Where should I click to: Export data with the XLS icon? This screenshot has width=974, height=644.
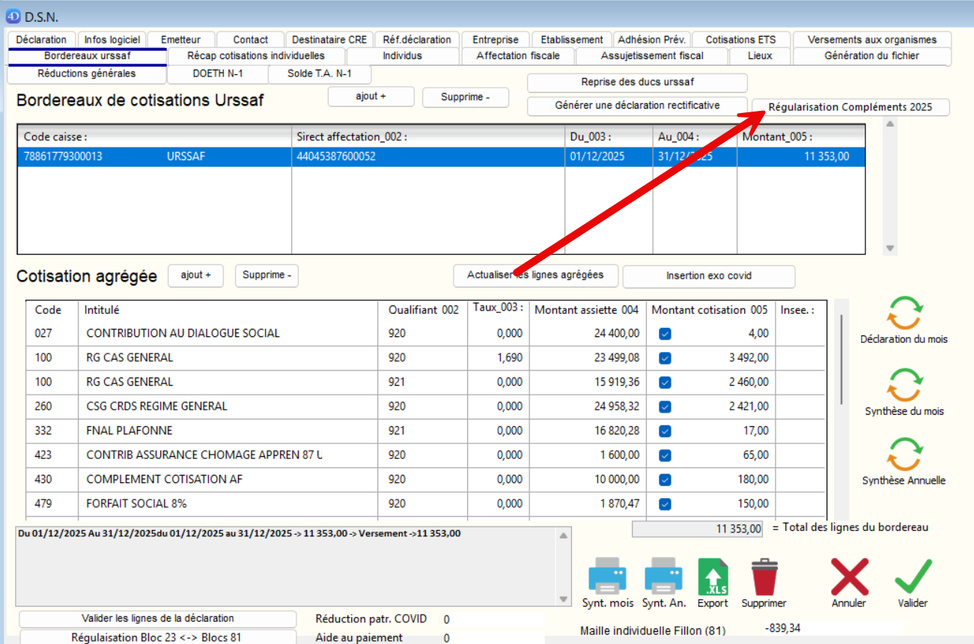[713, 577]
